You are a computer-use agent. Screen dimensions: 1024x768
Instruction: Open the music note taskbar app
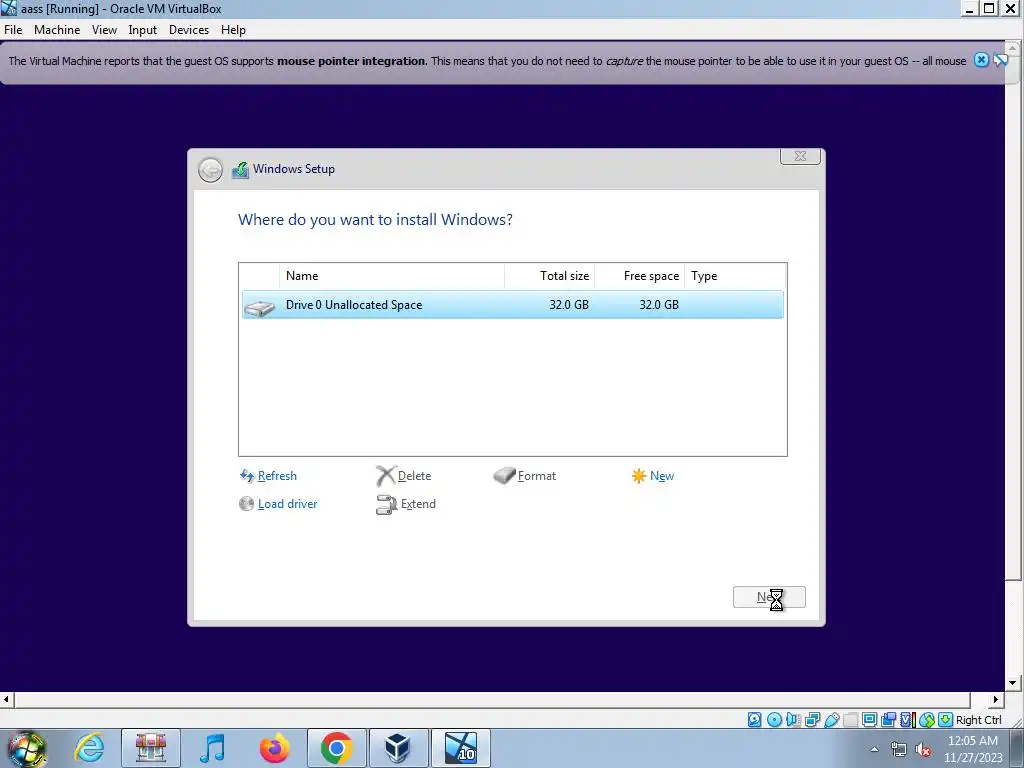coord(212,748)
